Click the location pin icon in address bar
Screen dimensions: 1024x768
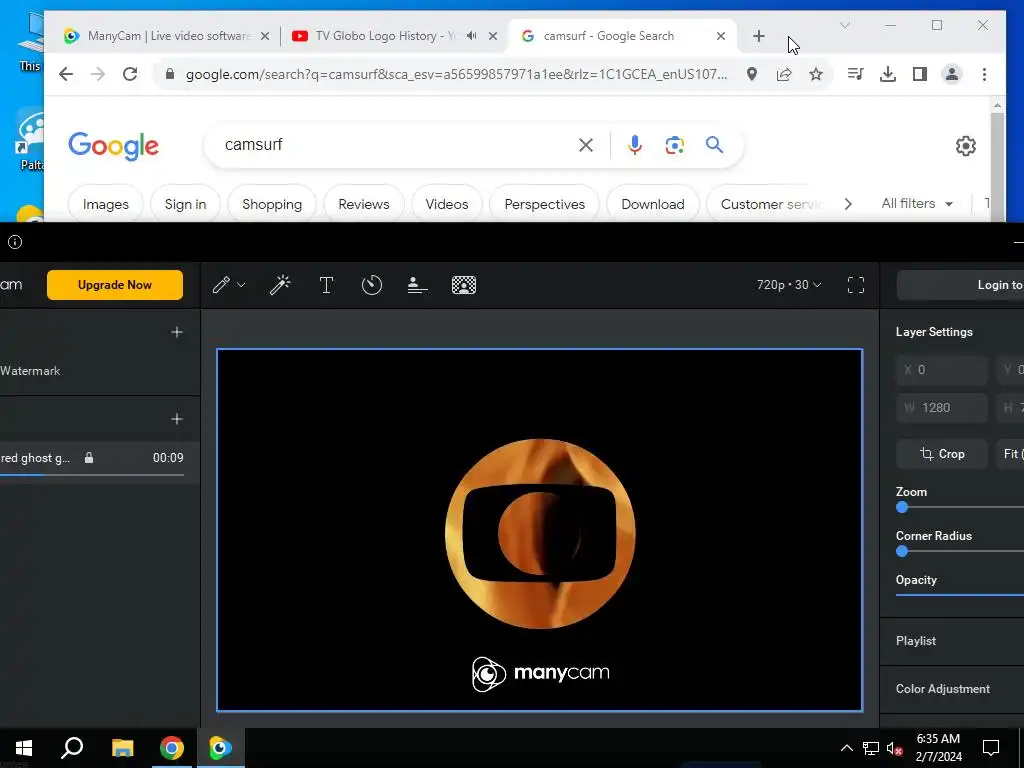[752, 74]
